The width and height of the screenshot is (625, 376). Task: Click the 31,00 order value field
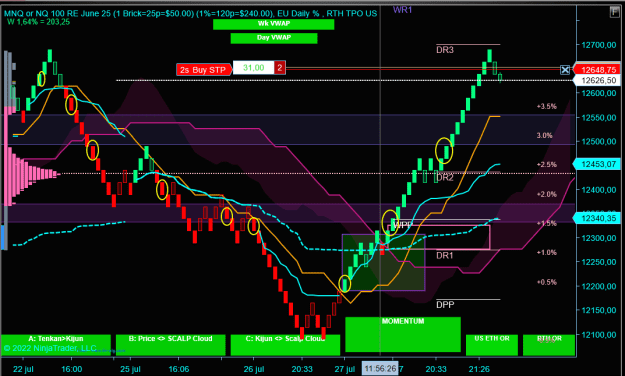click(x=254, y=68)
